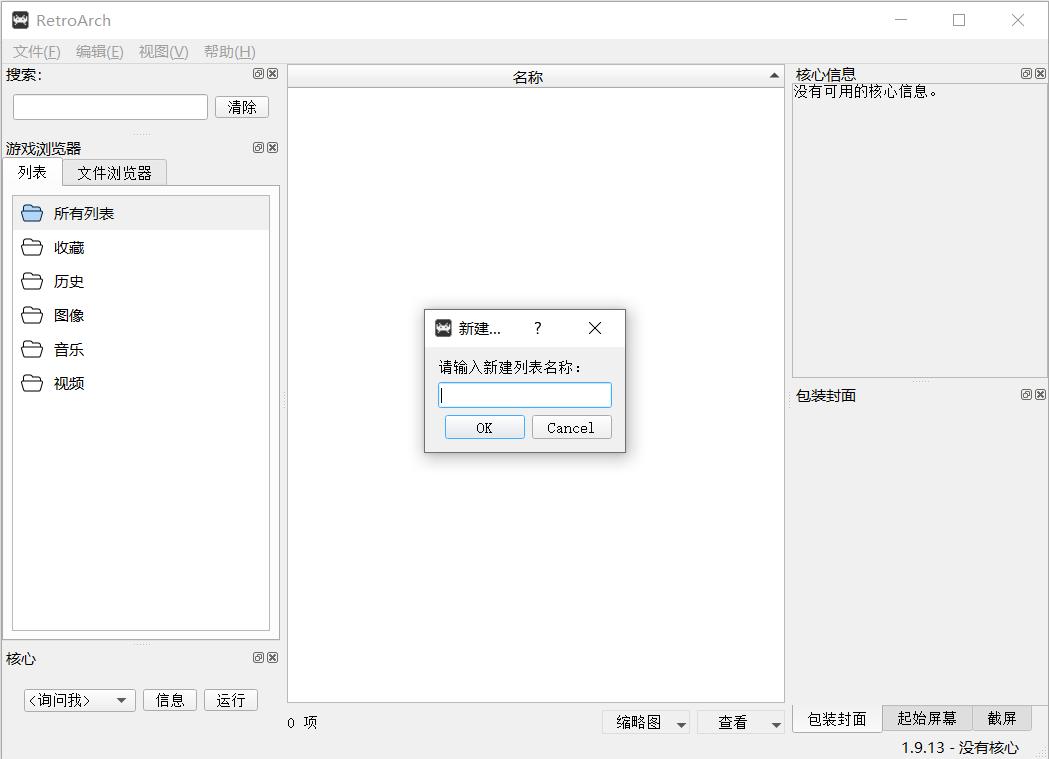Open the 缩略图 dropdown
Image resolution: width=1049 pixels, height=759 pixels.
pos(645,722)
